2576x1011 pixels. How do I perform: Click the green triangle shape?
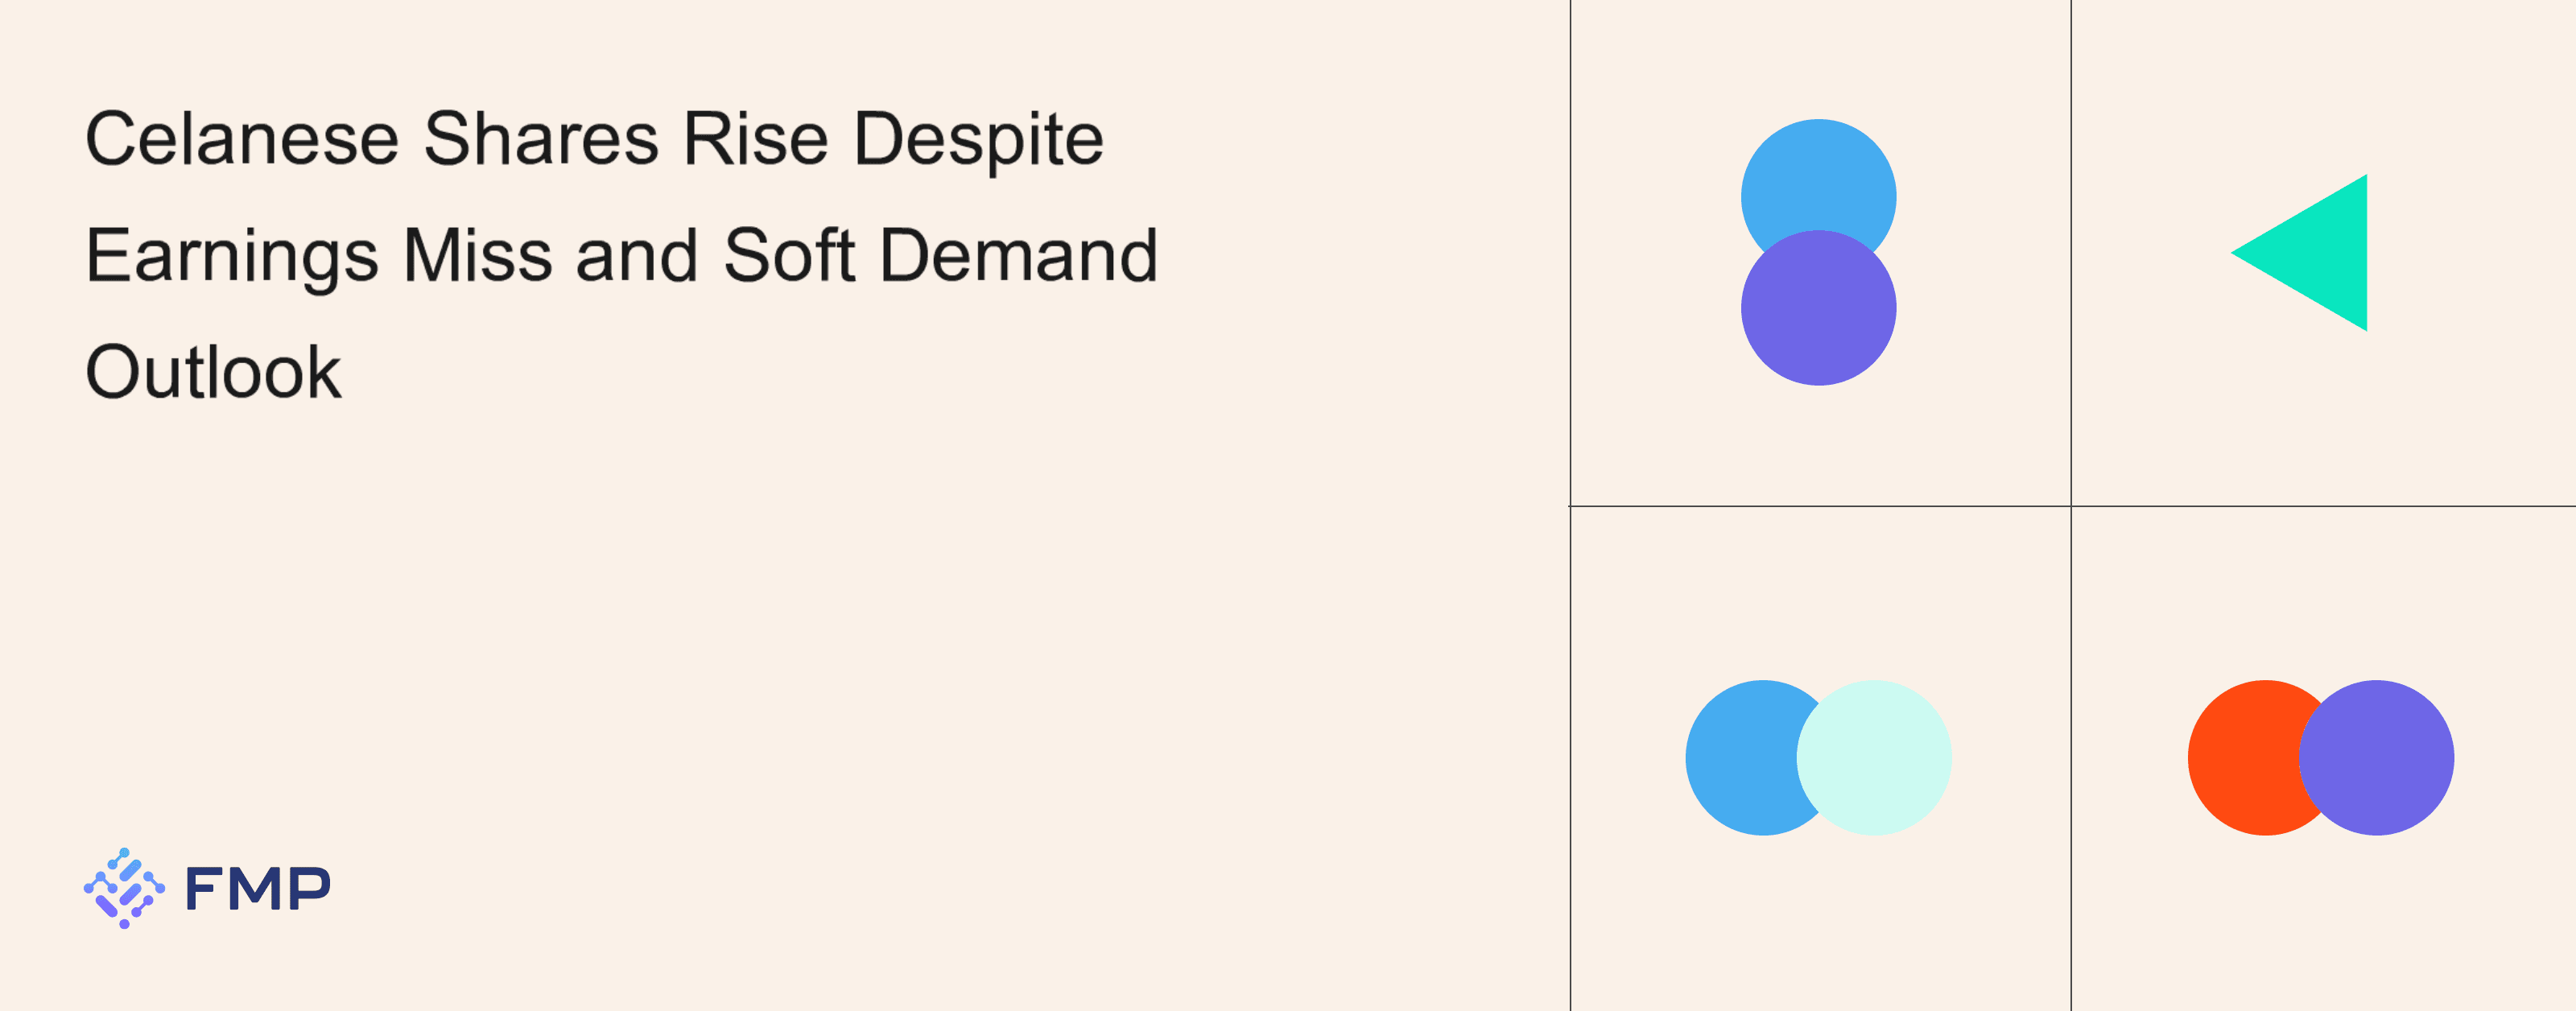[2321, 252]
